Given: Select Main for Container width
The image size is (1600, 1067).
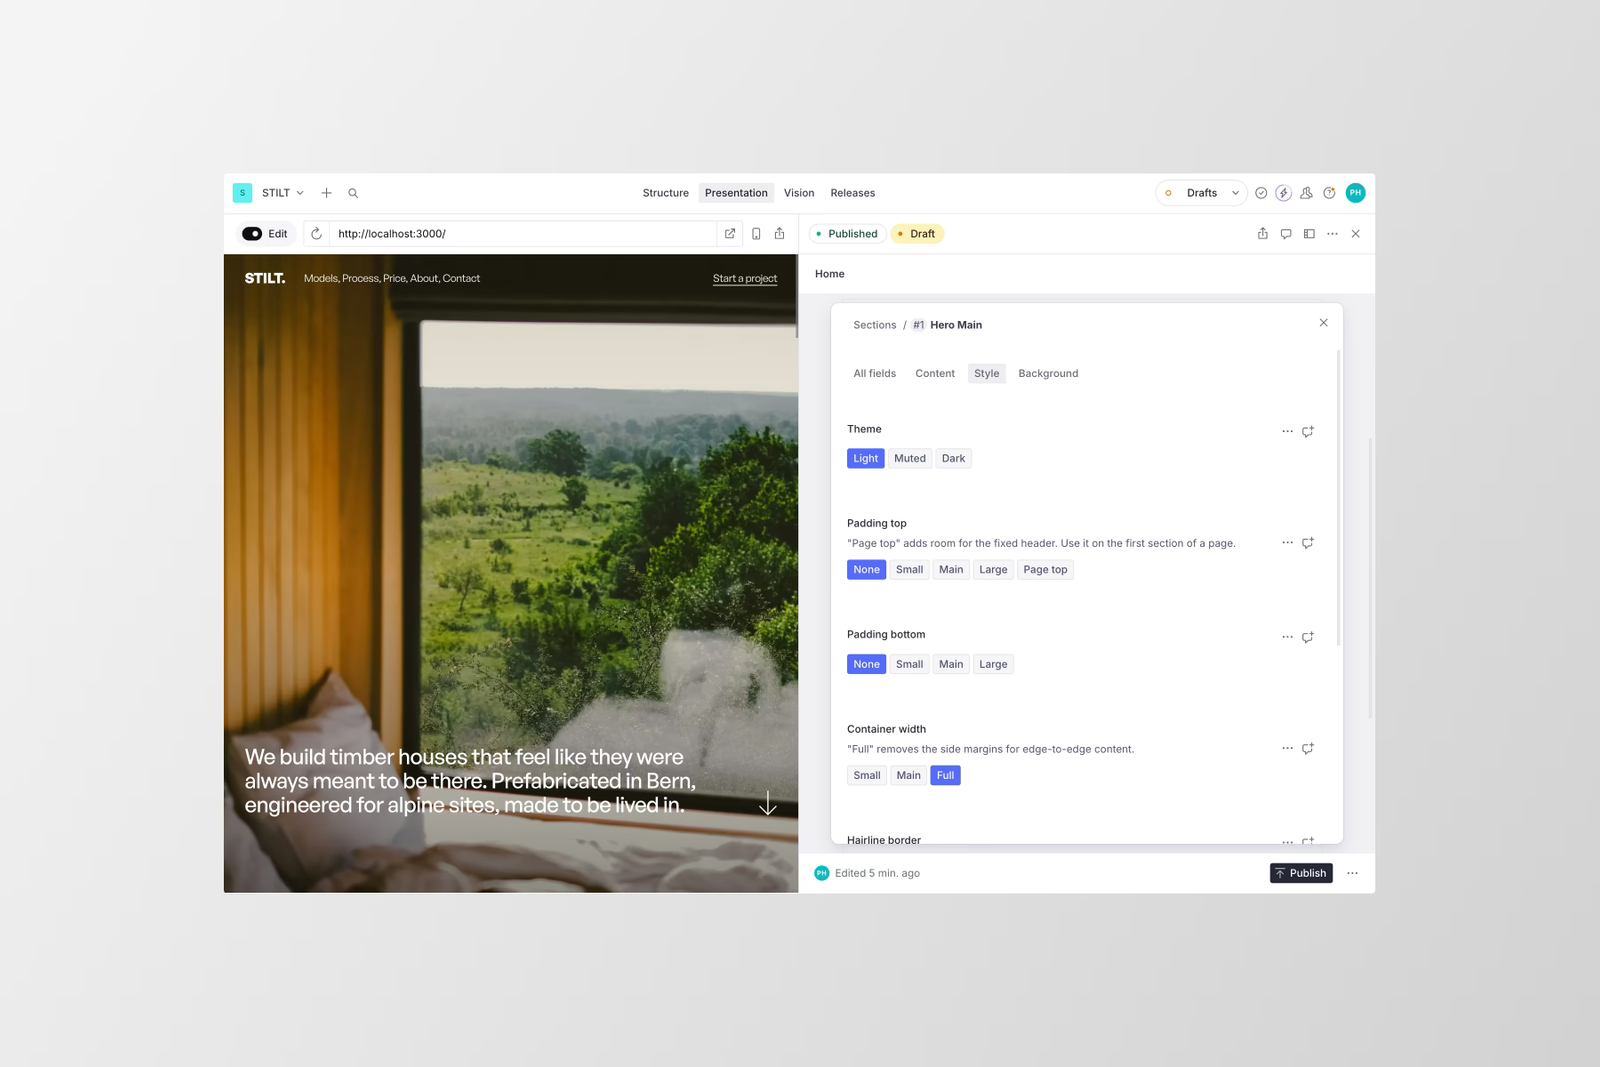Looking at the screenshot, I should (908, 776).
